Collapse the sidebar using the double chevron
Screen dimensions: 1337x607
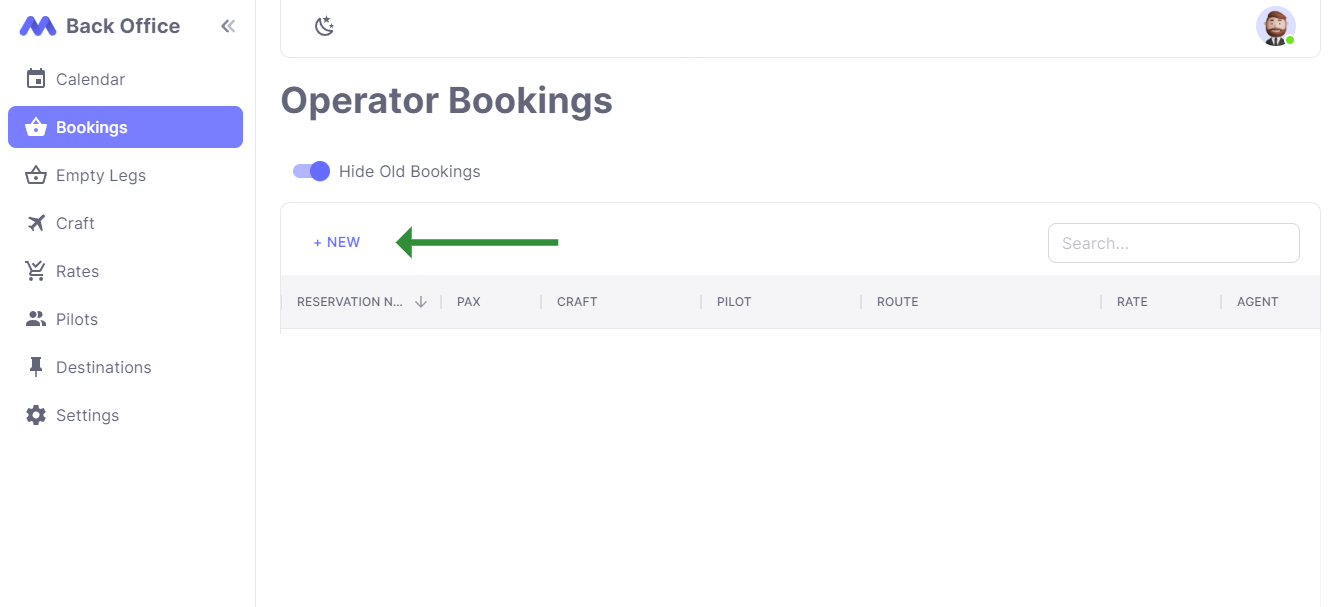click(x=228, y=26)
